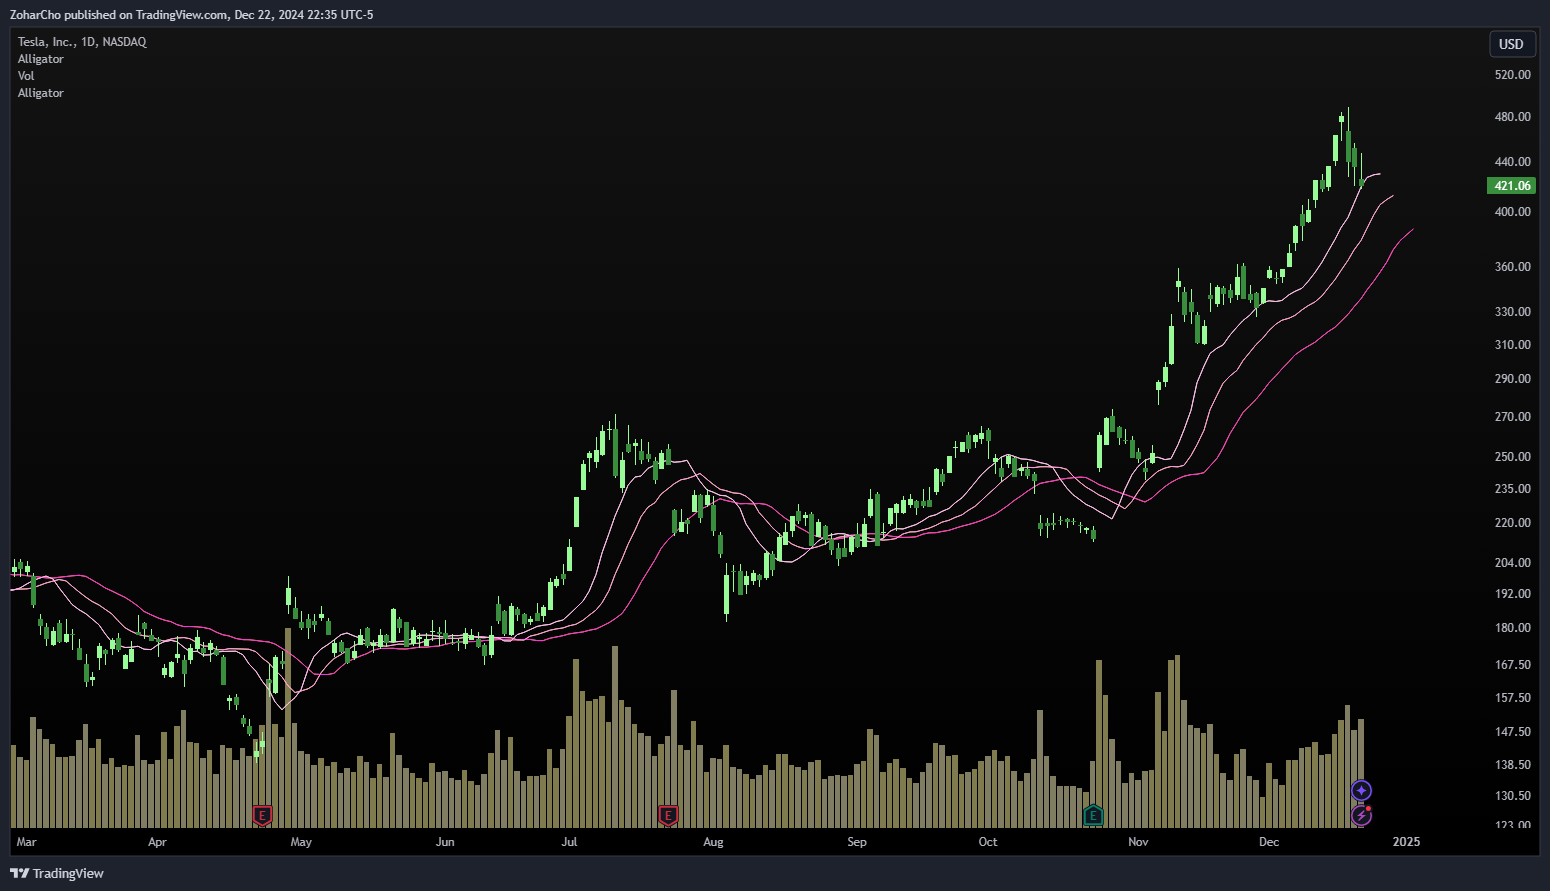
Task: Click the Sep label on time axis
Action: pyautogui.click(x=857, y=842)
